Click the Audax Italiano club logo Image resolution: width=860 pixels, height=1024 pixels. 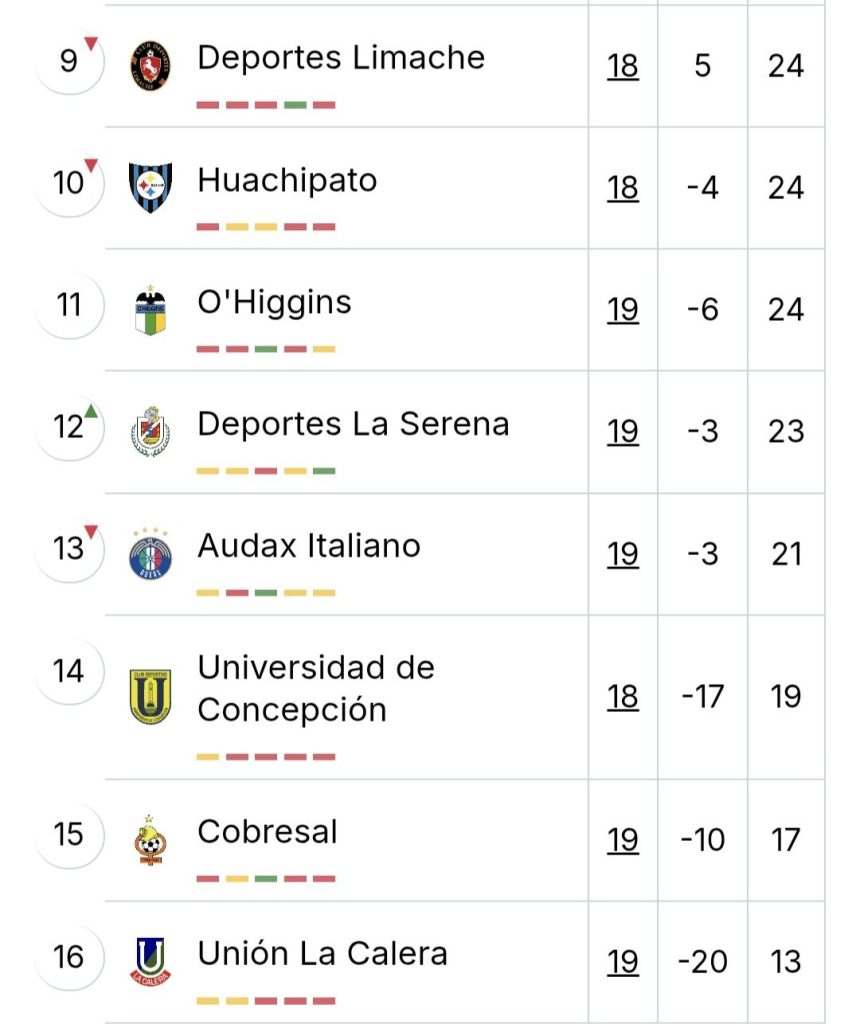pyautogui.click(x=150, y=554)
